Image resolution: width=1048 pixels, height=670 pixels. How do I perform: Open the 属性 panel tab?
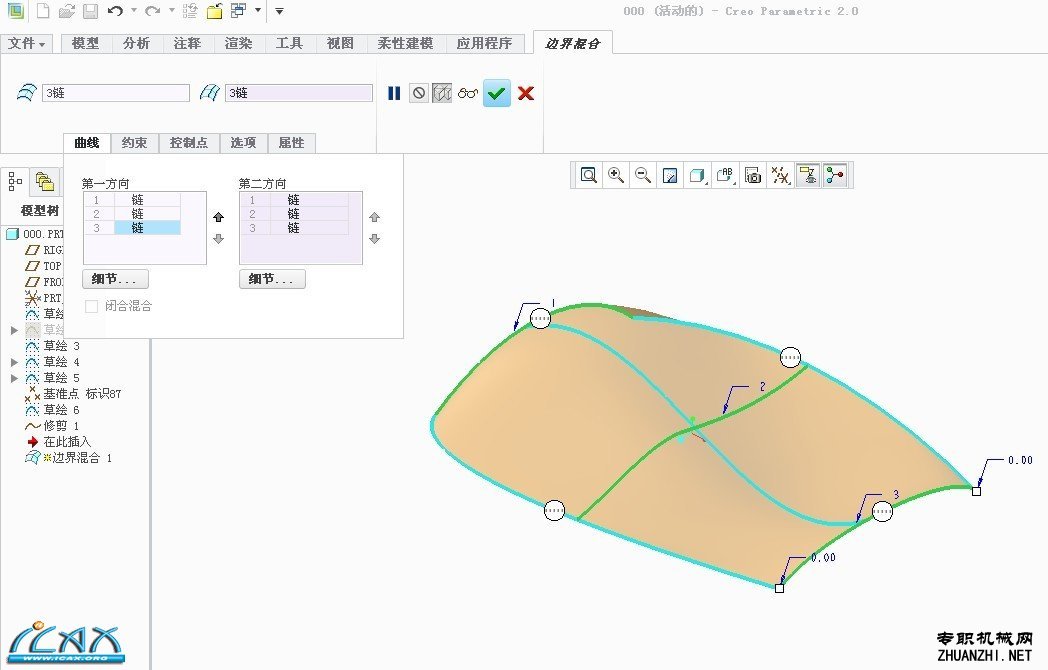pos(291,142)
